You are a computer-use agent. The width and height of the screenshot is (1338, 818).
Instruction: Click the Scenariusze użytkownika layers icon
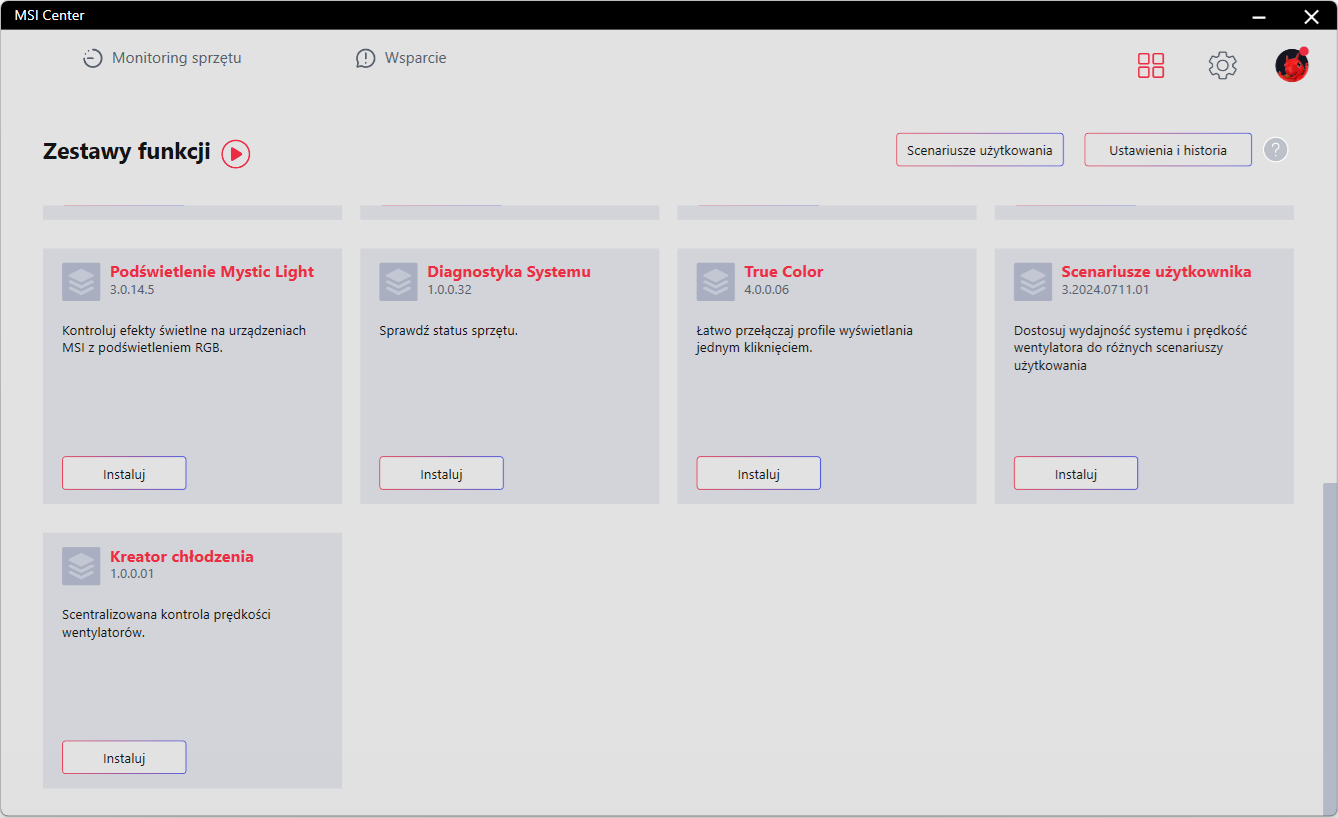click(1033, 282)
